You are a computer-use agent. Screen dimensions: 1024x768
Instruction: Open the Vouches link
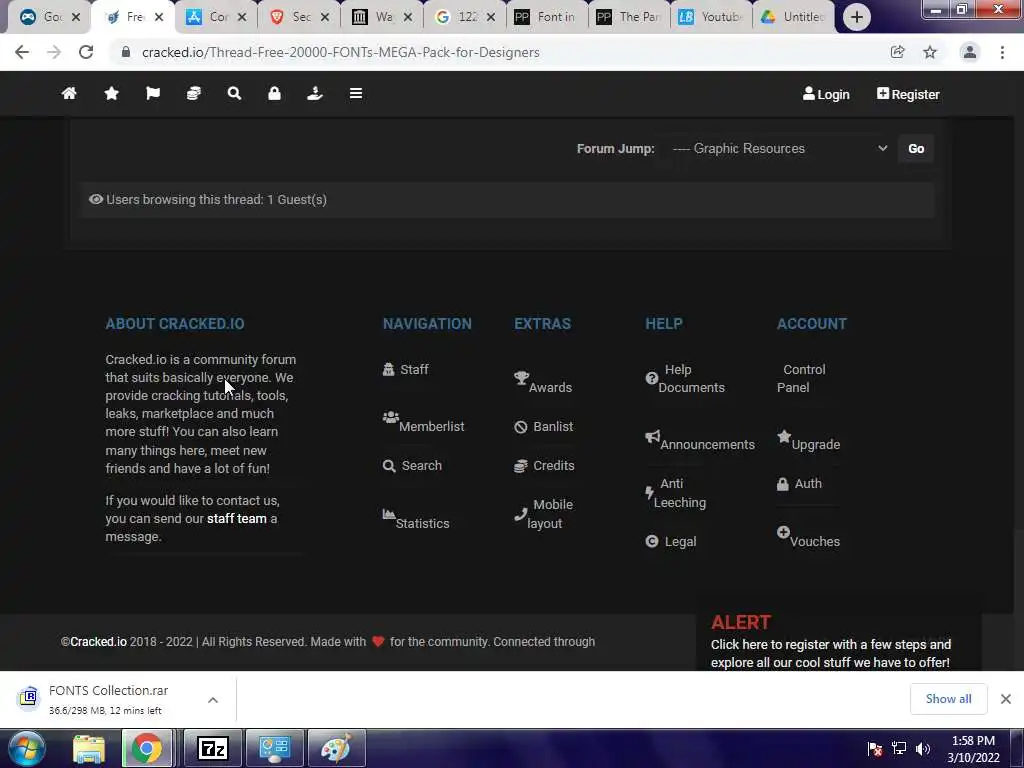pos(808,537)
